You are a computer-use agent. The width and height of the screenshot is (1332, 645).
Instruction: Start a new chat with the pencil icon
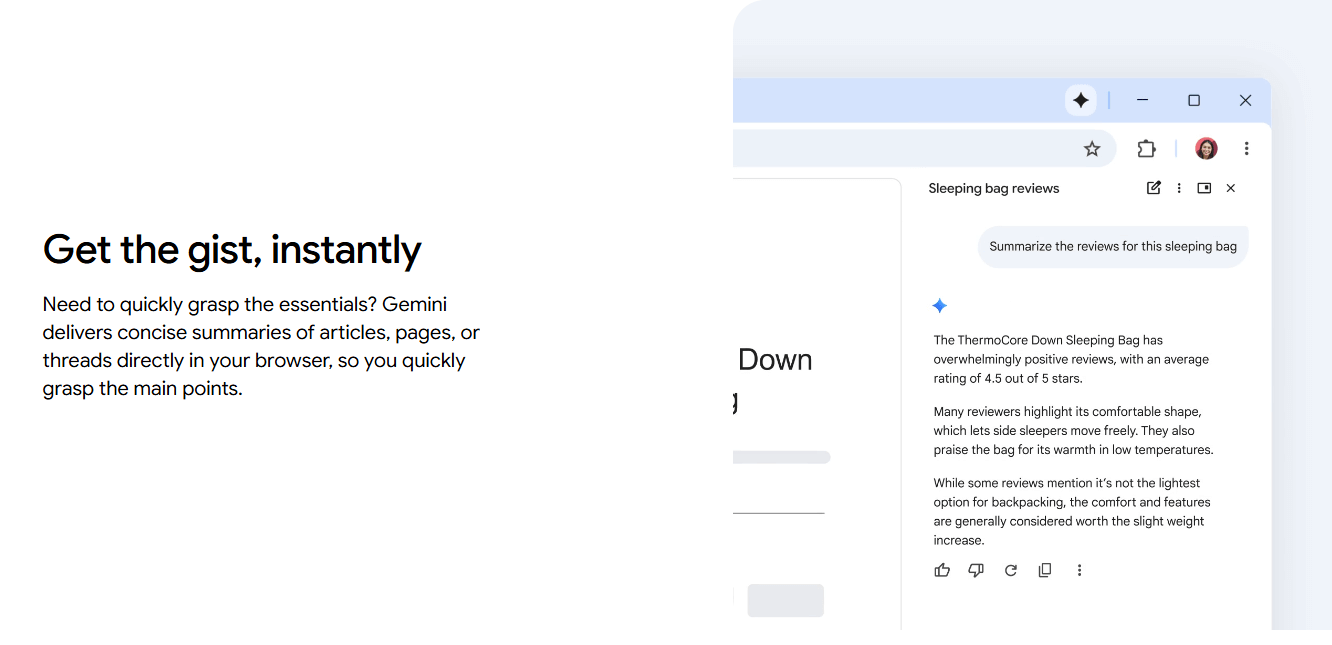pos(1153,188)
